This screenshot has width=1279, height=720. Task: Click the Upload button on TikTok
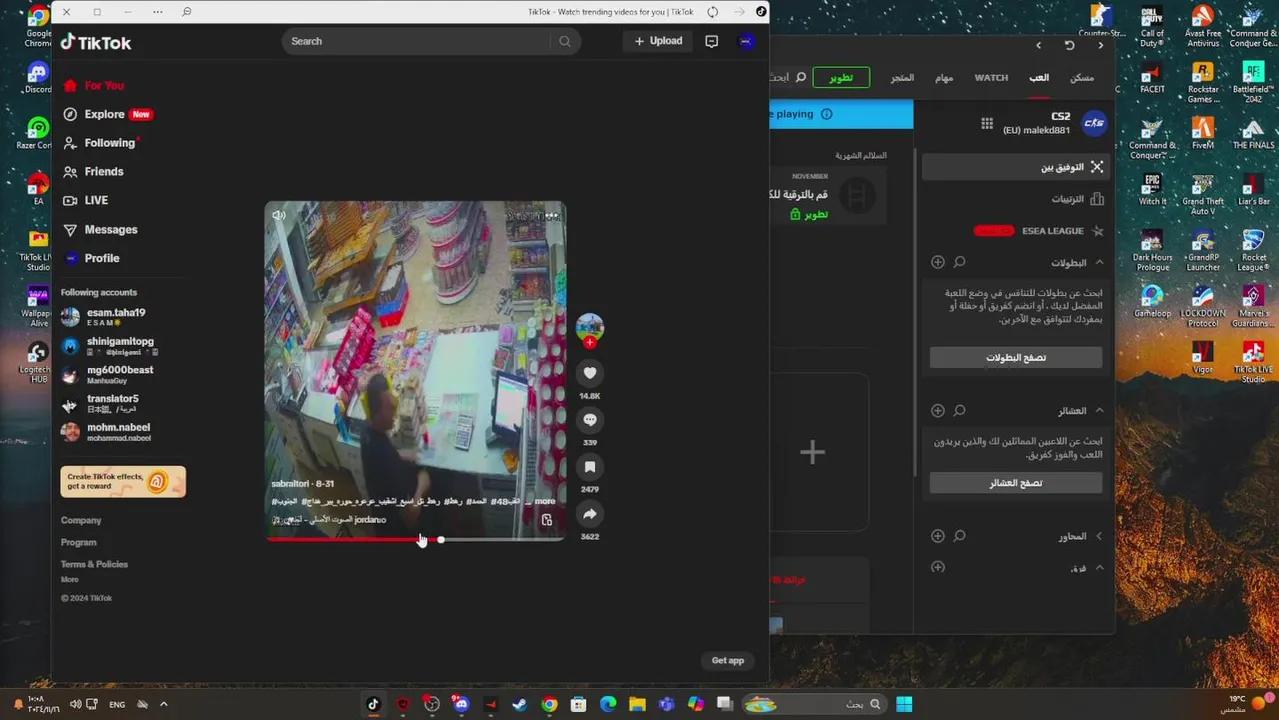click(657, 41)
